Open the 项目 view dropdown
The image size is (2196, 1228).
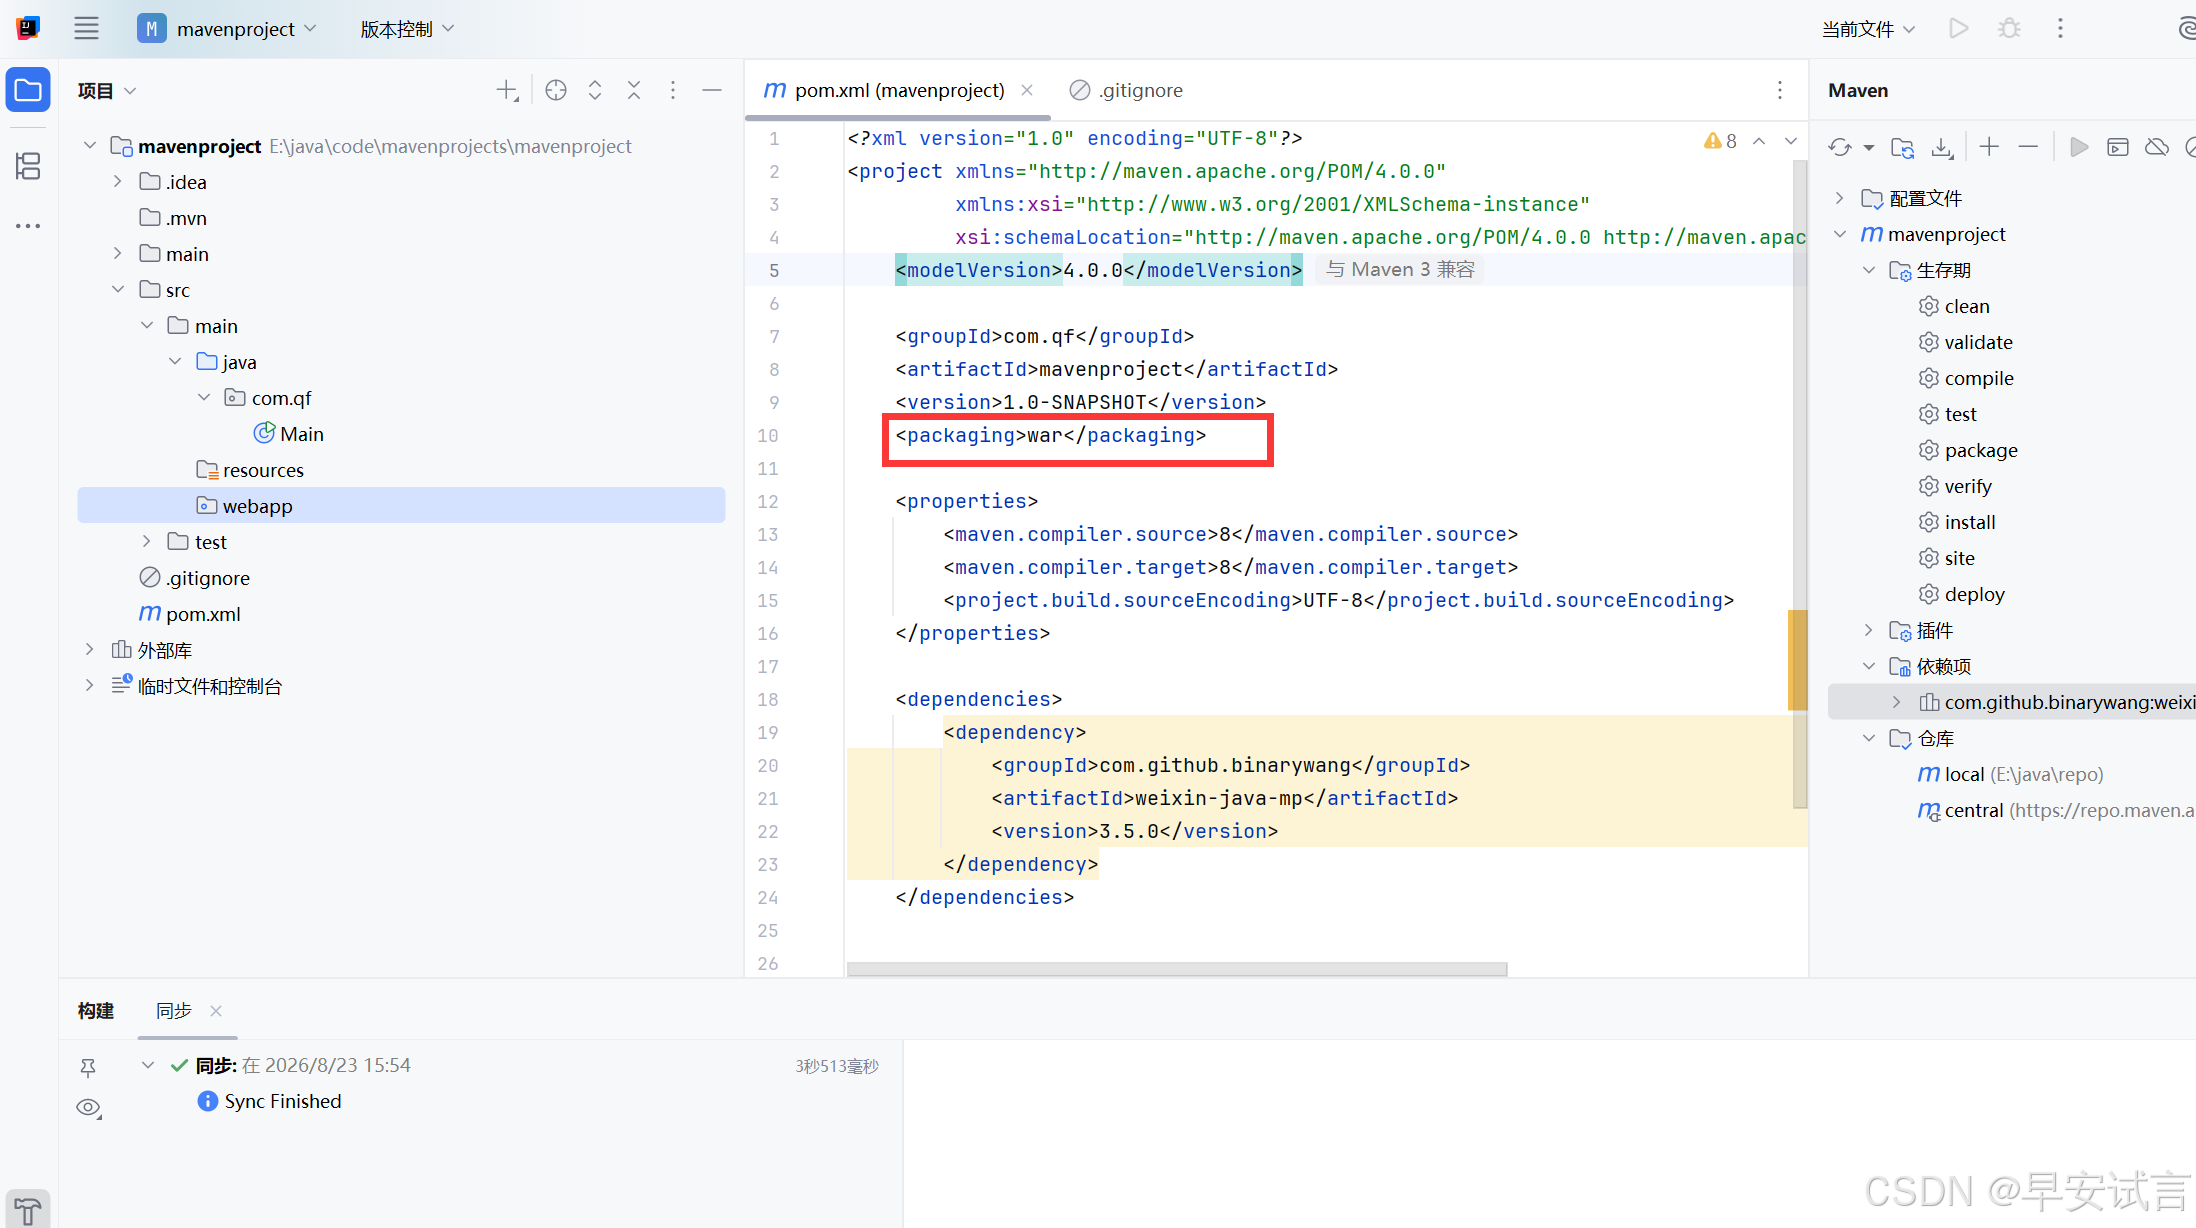point(106,91)
